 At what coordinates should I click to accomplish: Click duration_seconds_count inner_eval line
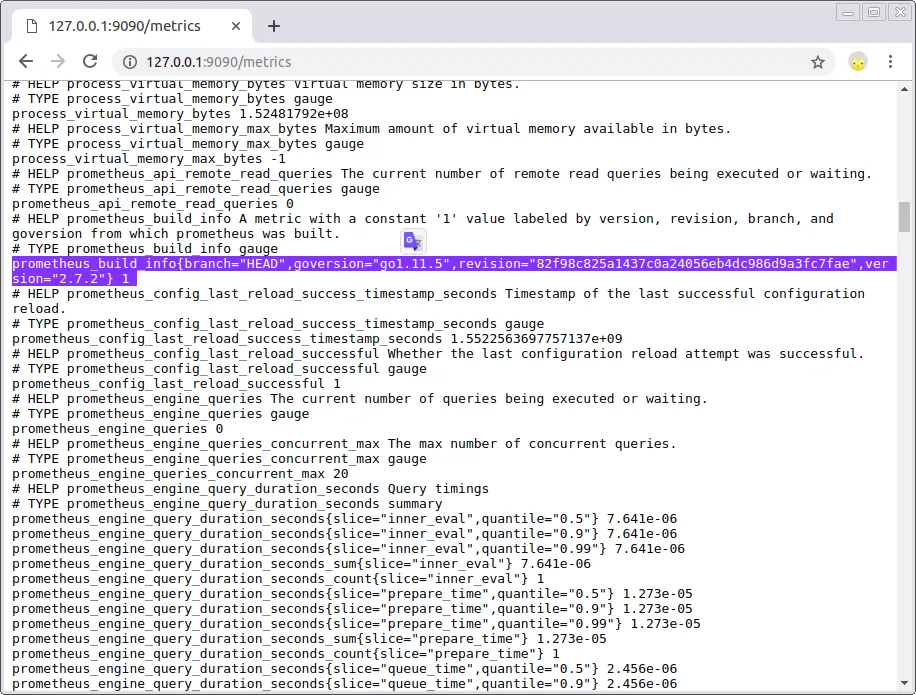click(x=278, y=579)
